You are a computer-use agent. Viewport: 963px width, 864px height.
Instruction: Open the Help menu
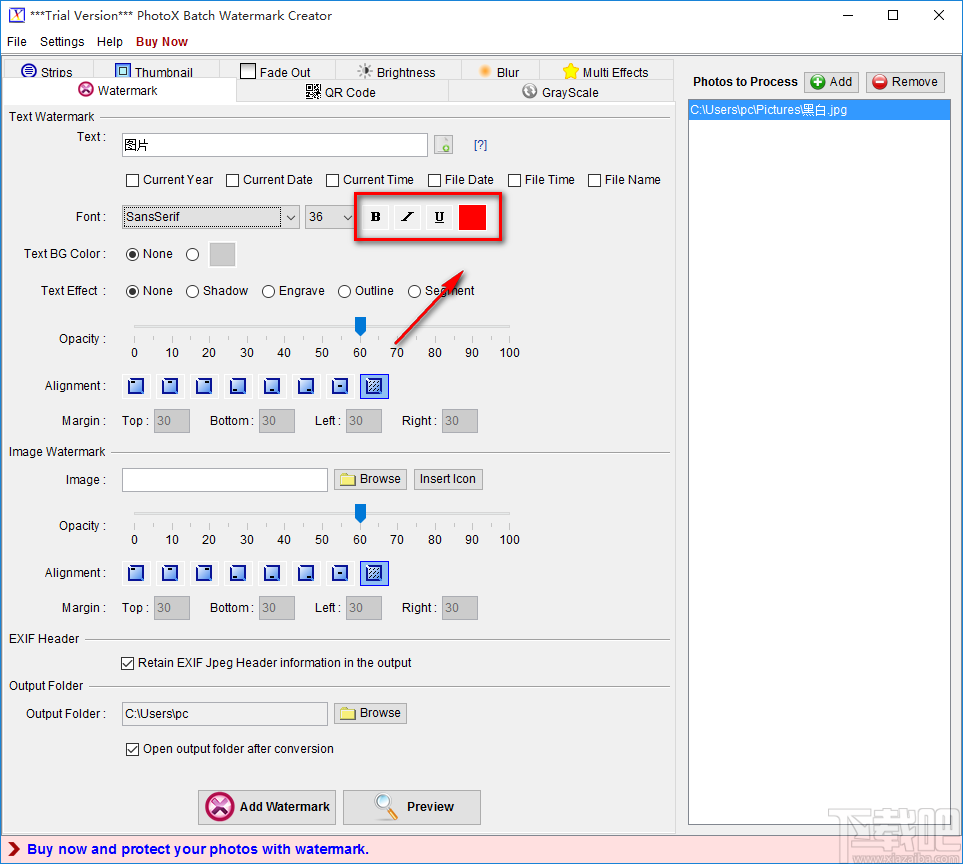(110, 42)
